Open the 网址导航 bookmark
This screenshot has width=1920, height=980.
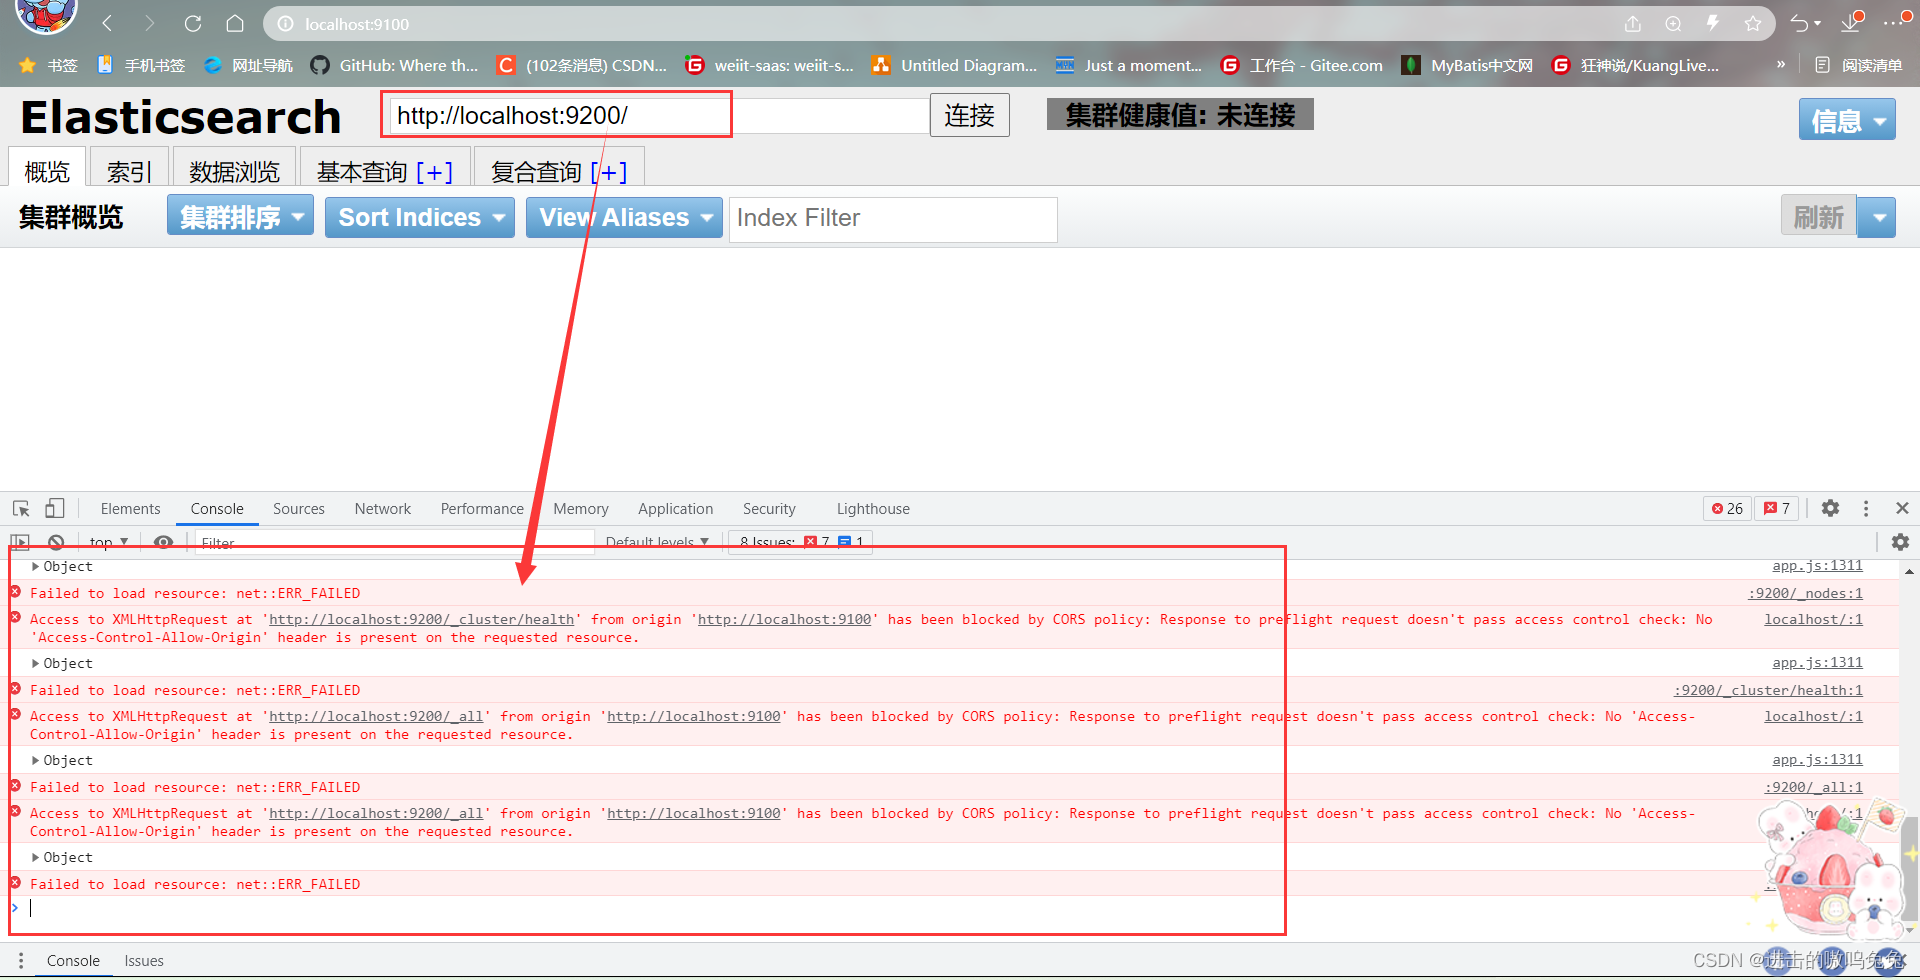[248, 65]
